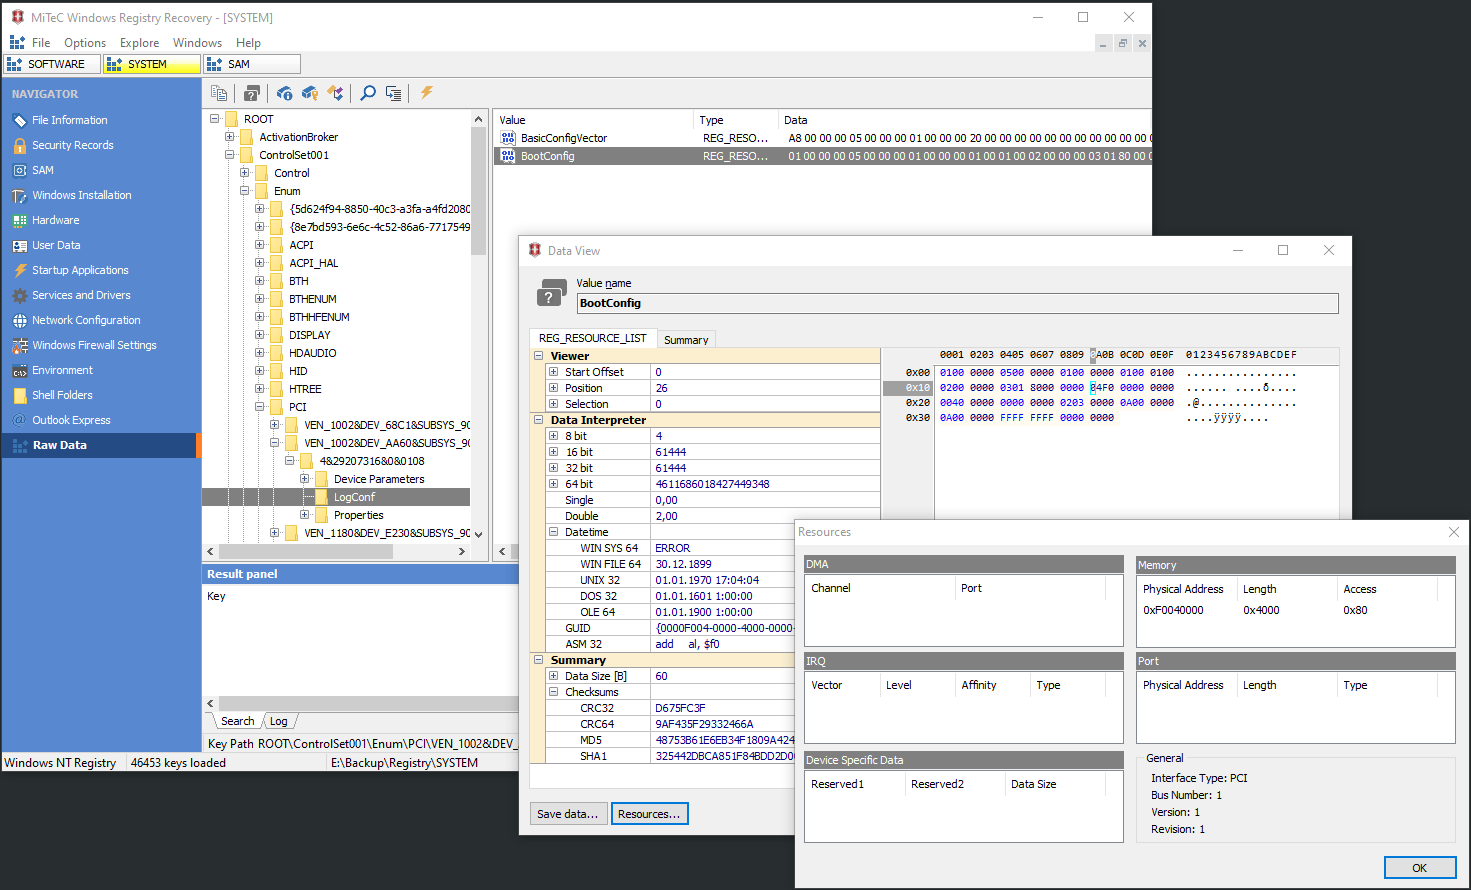
Task: Click the Value name field containing BootConfig
Action: (957, 303)
